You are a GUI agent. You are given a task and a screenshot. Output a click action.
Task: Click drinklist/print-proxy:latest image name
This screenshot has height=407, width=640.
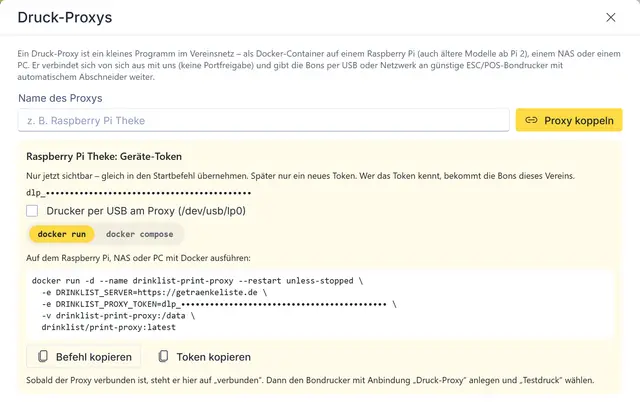click(109, 327)
